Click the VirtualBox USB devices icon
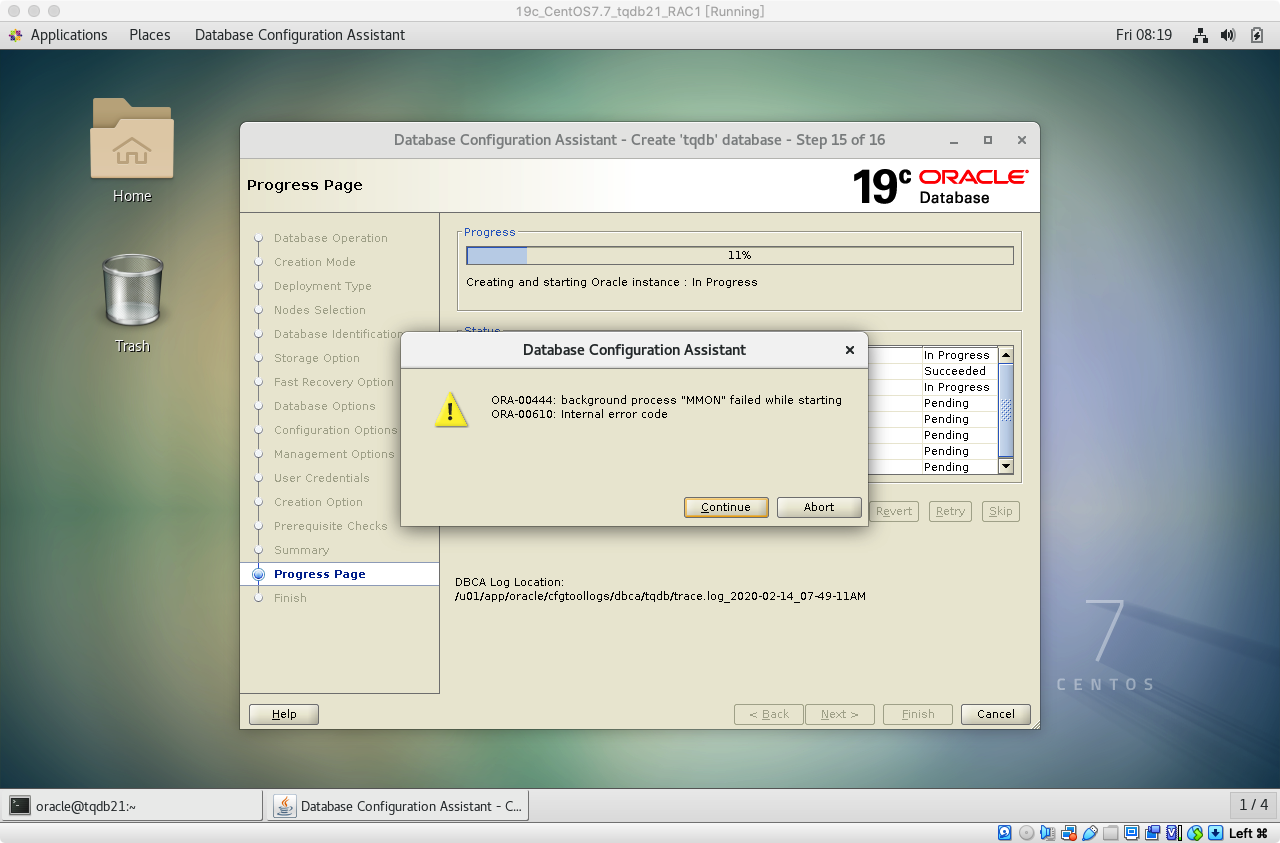The image size is (1280, 843). (x=1090, y=832)
